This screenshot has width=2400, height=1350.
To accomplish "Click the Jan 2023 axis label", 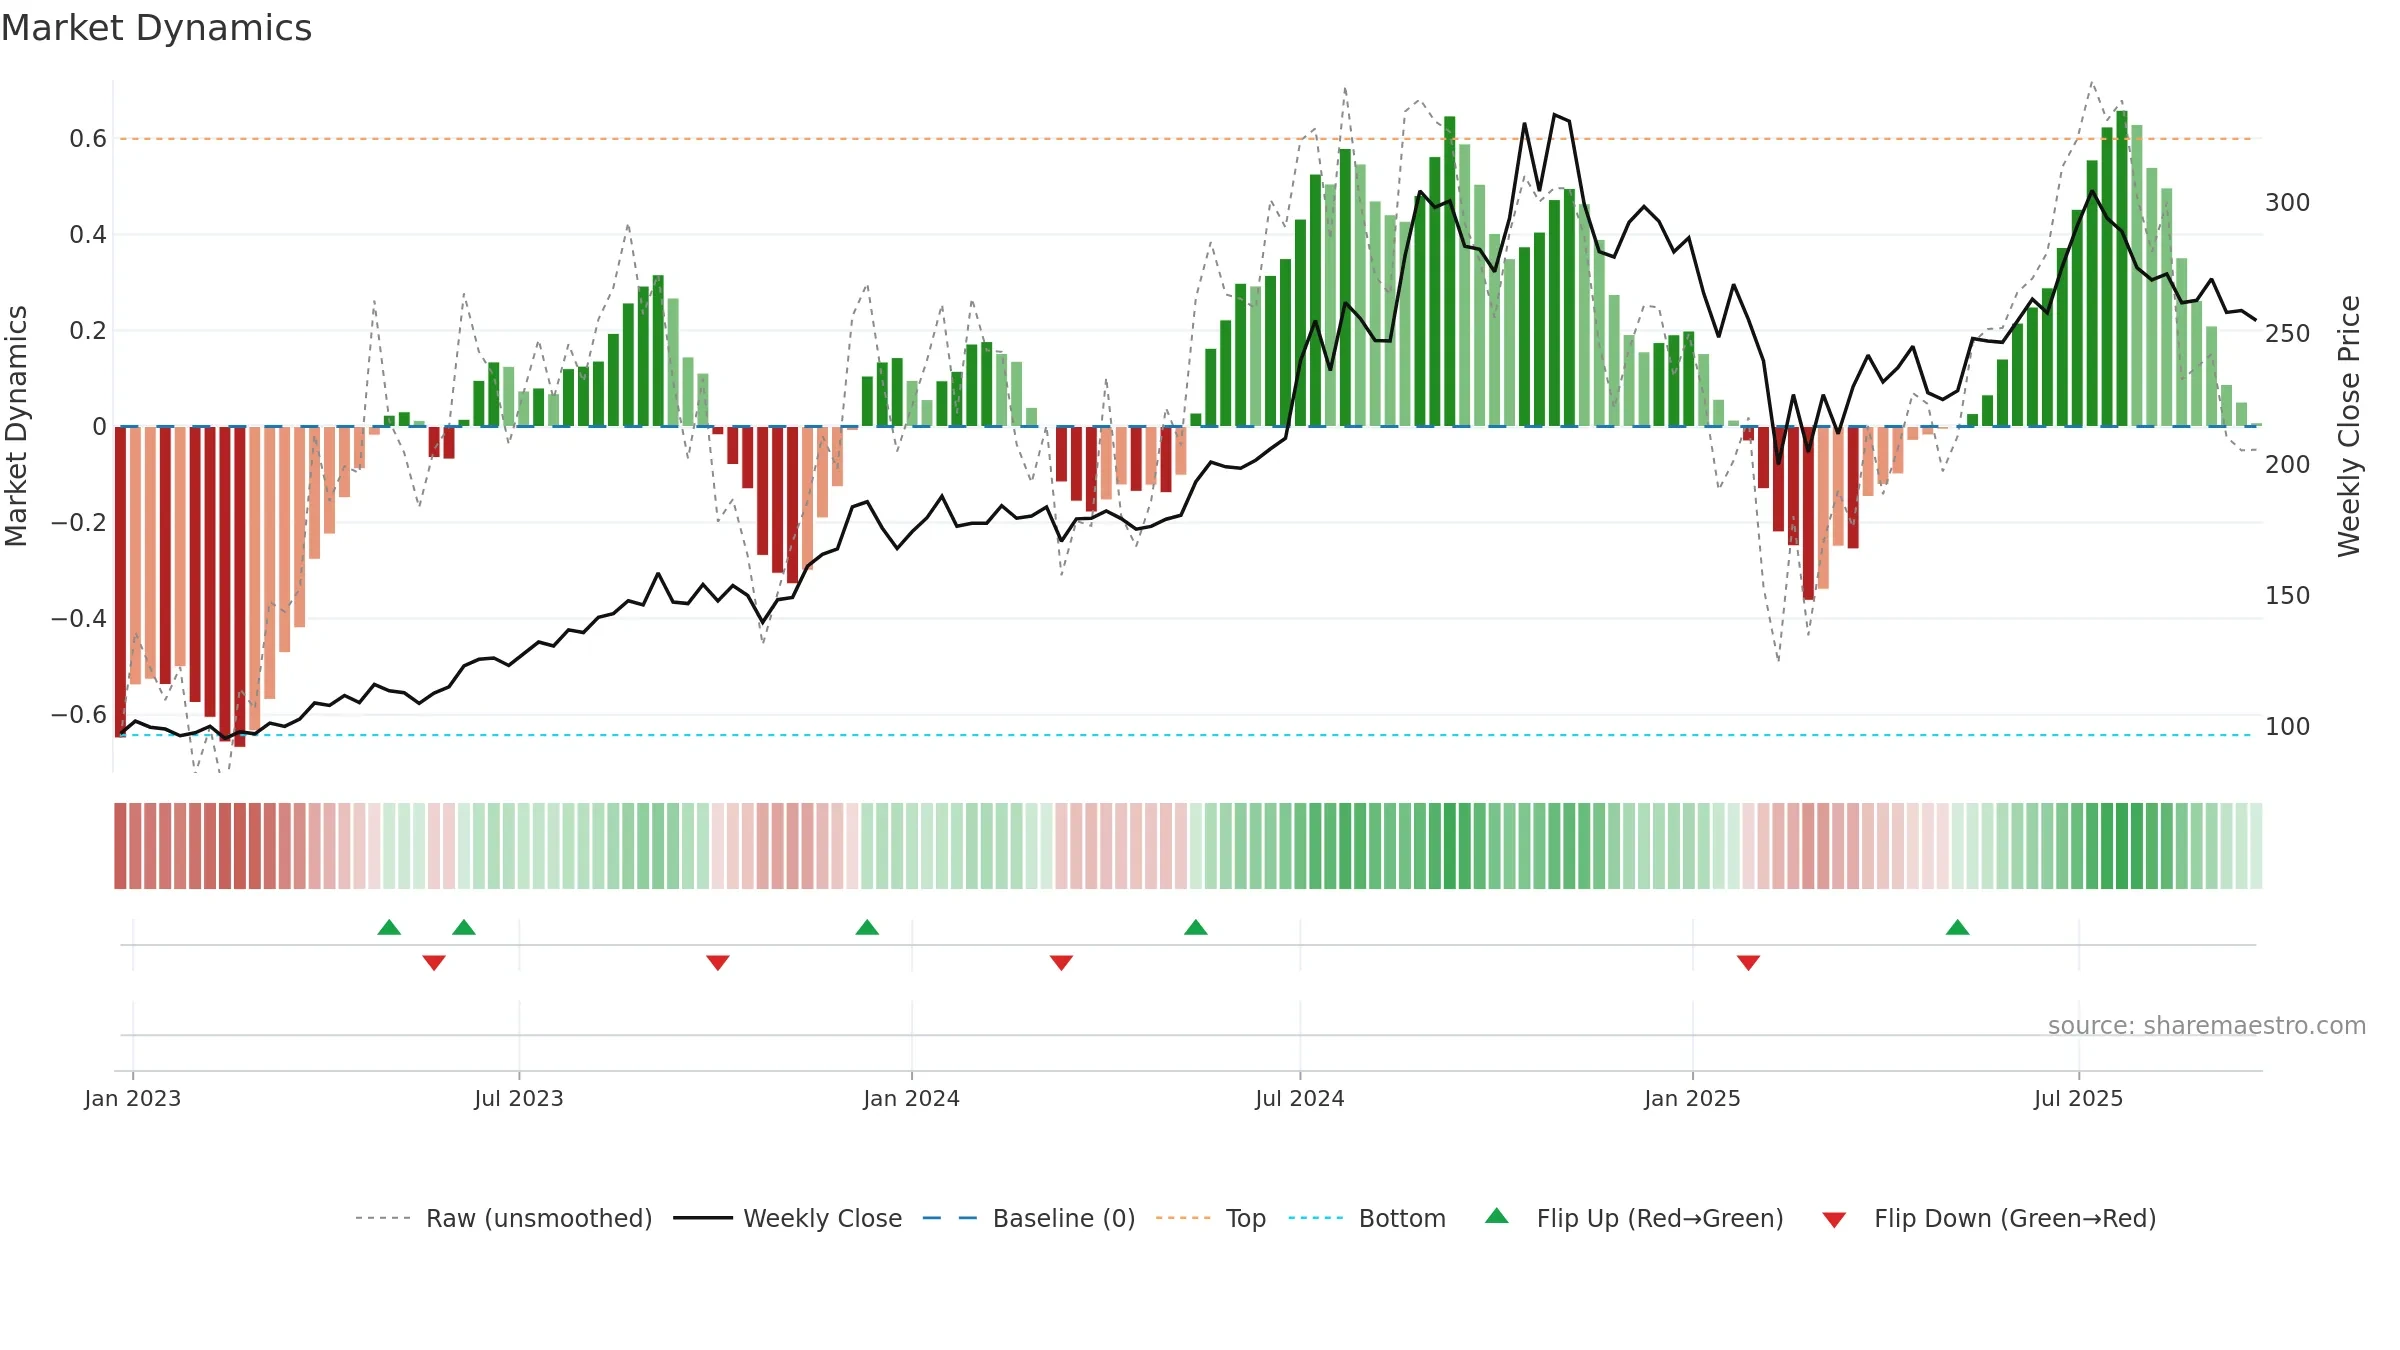I will (133, 1098).
